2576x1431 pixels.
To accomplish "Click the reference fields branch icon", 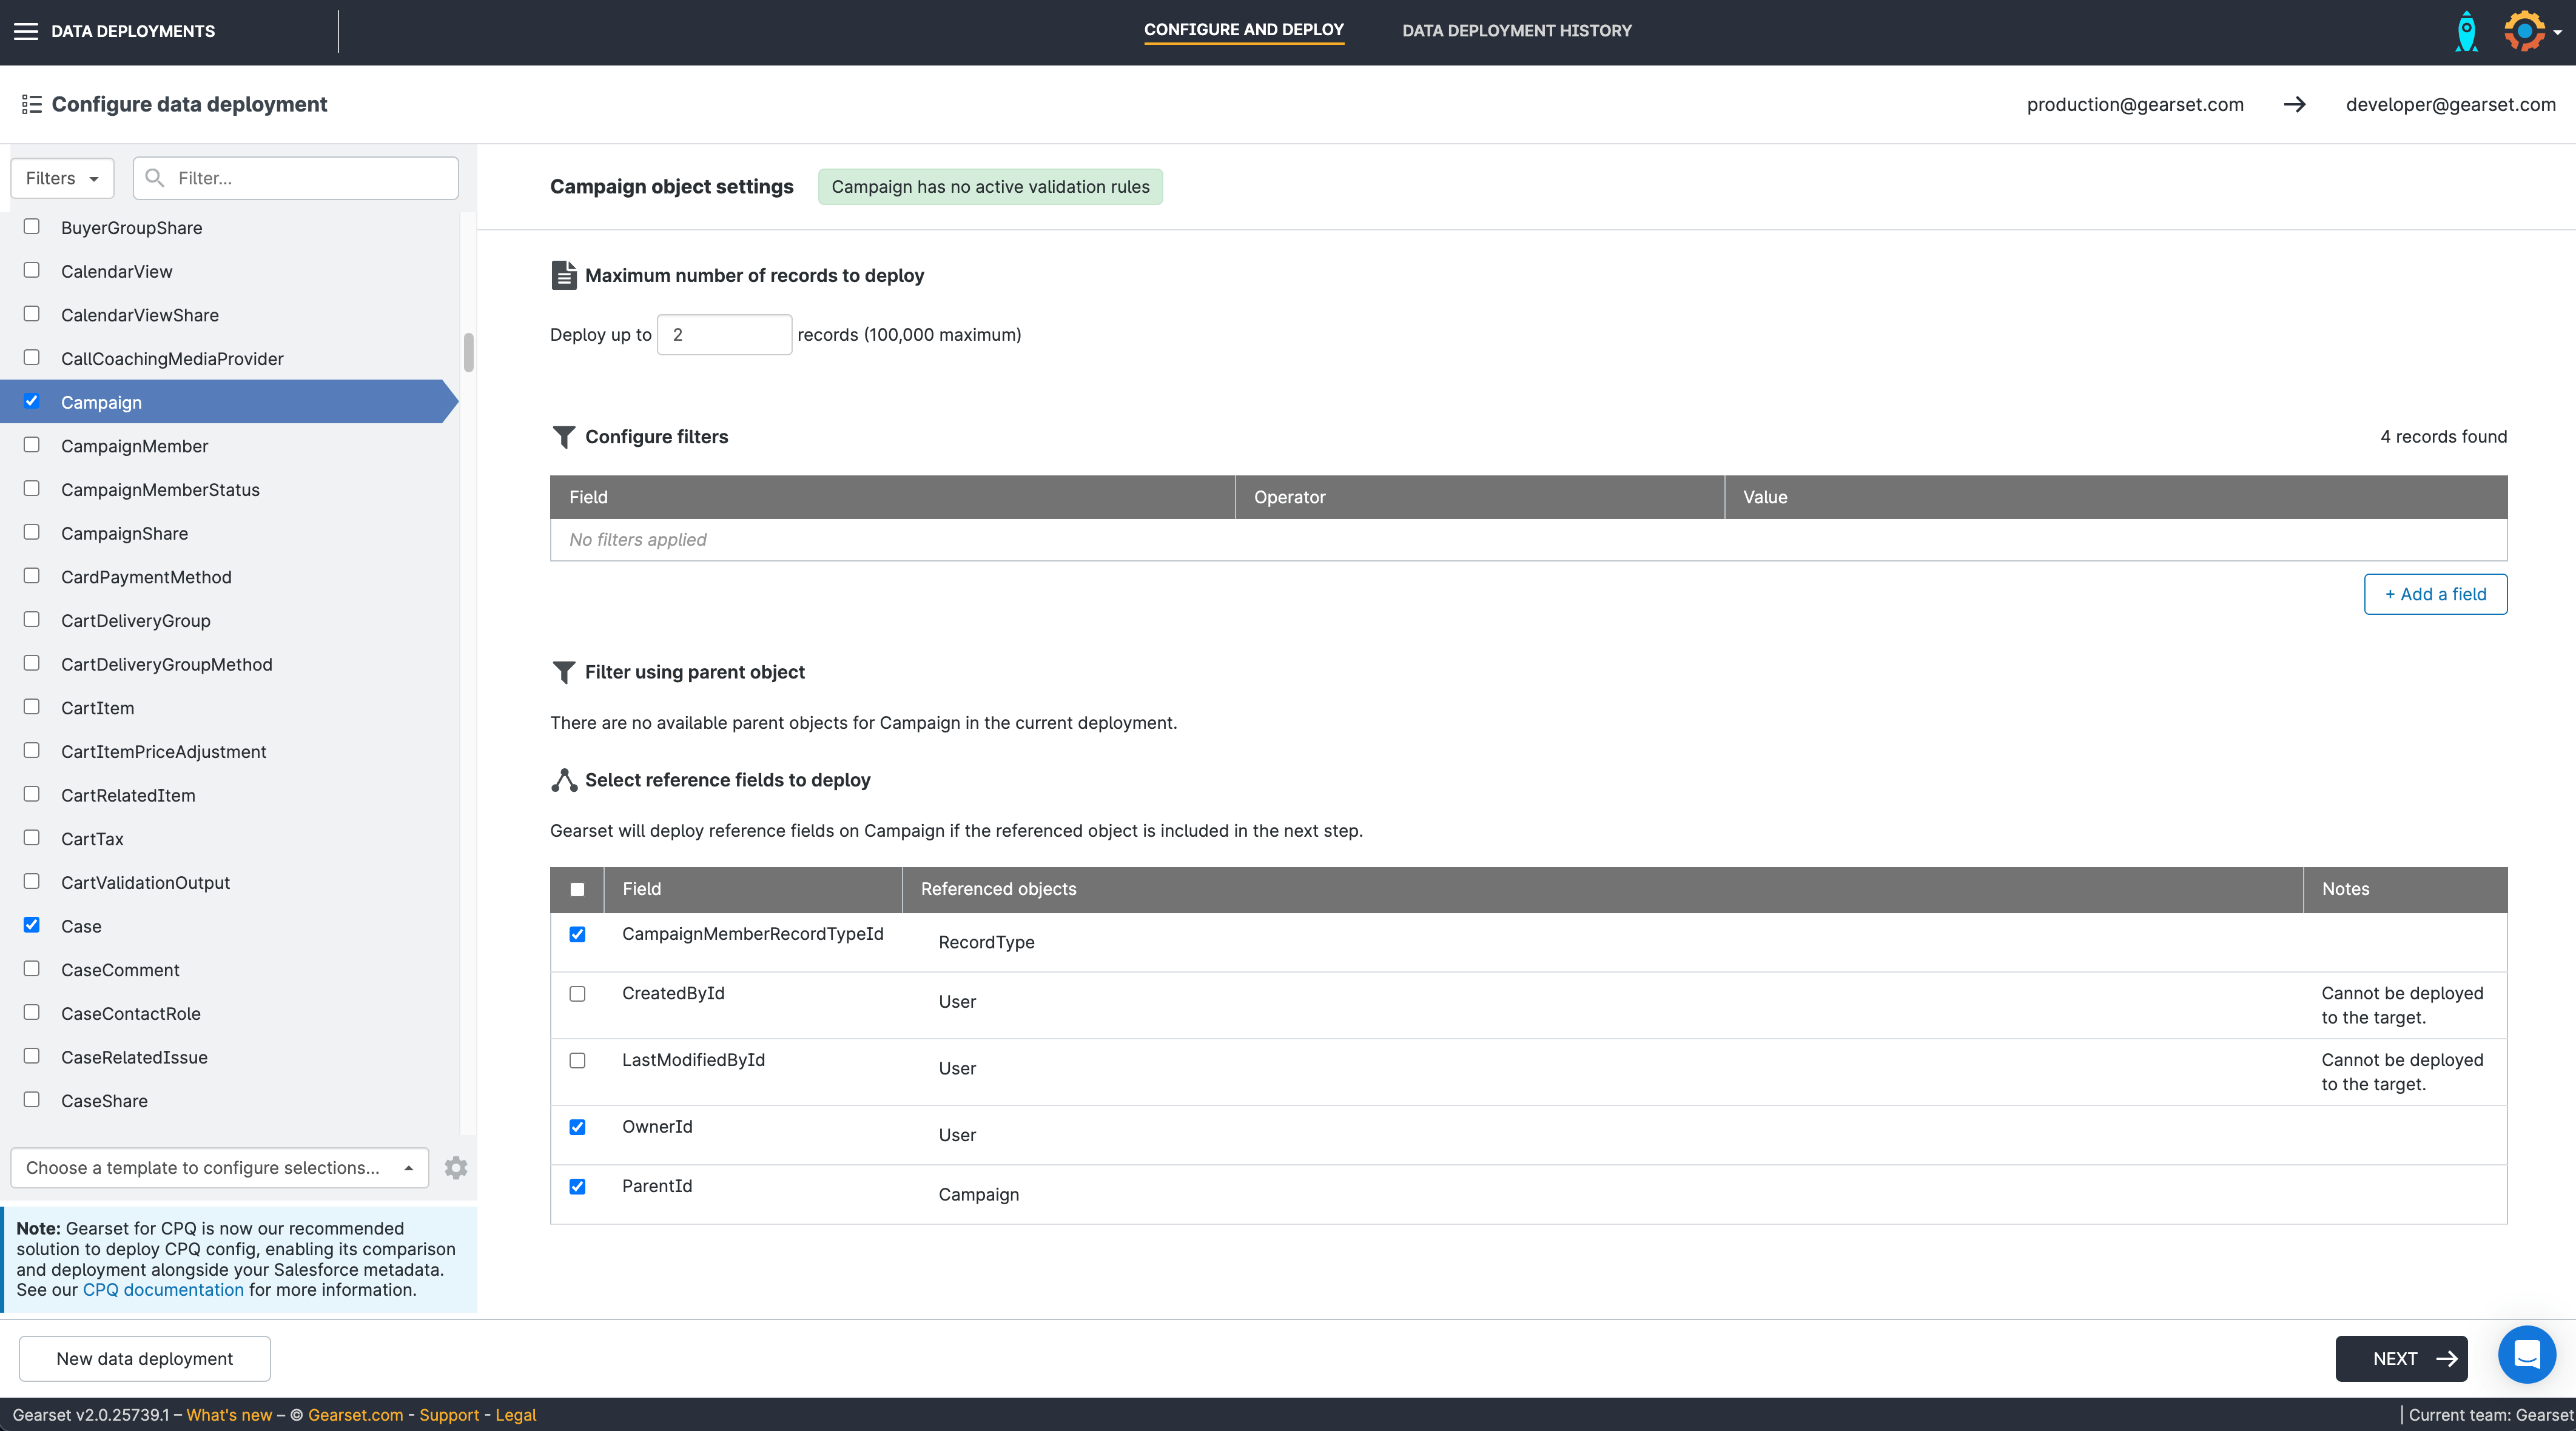I will [564, 780].
